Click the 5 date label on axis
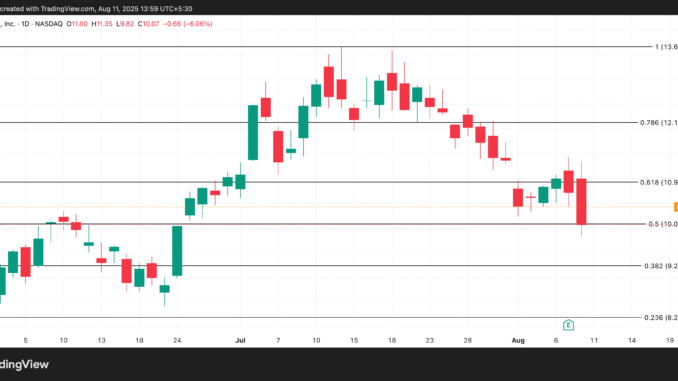 click(26, 340)
